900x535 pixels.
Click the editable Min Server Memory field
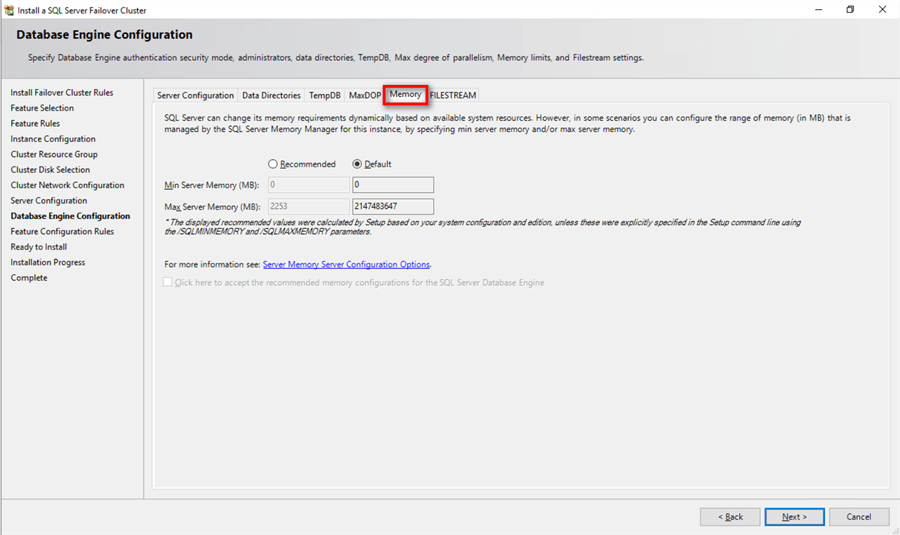[x=393, y=185]
